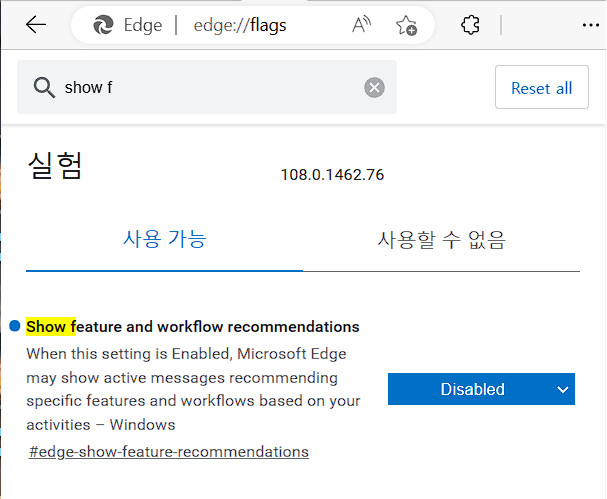Reset all flags to default
This screenshot has height=499, width=607.
(x=542, y=87)
